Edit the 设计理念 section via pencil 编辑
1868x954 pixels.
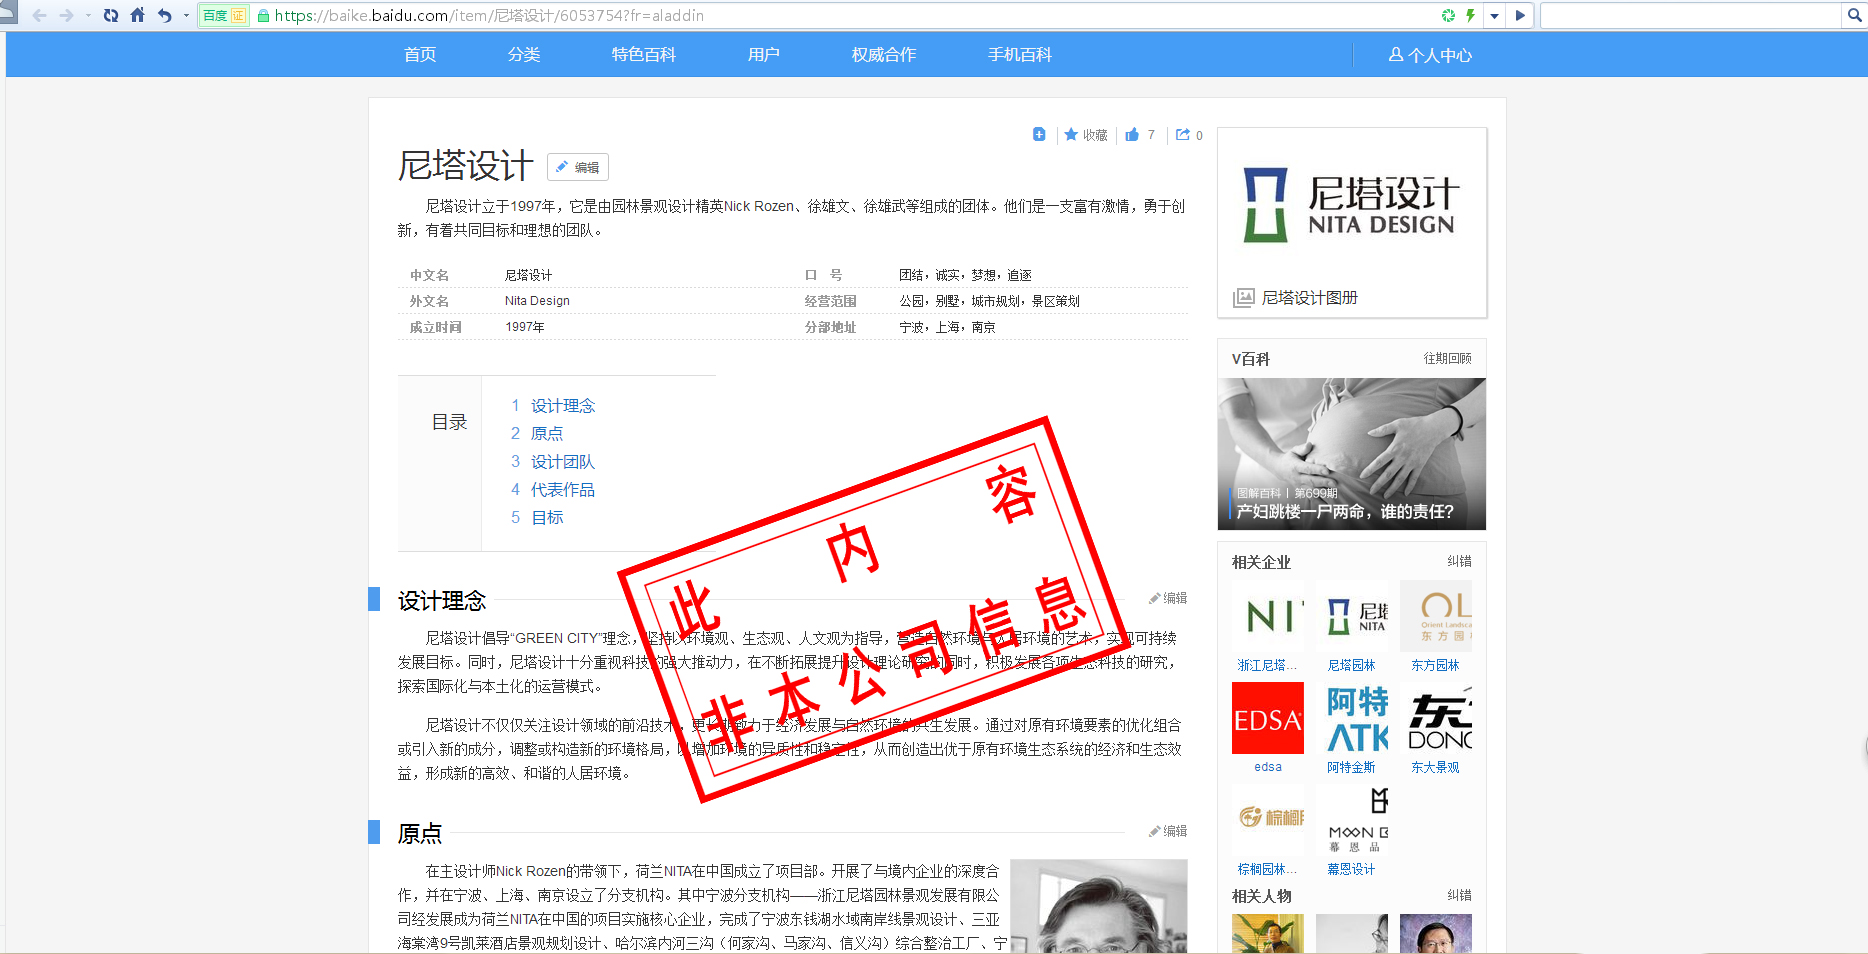click(1168, 598)
